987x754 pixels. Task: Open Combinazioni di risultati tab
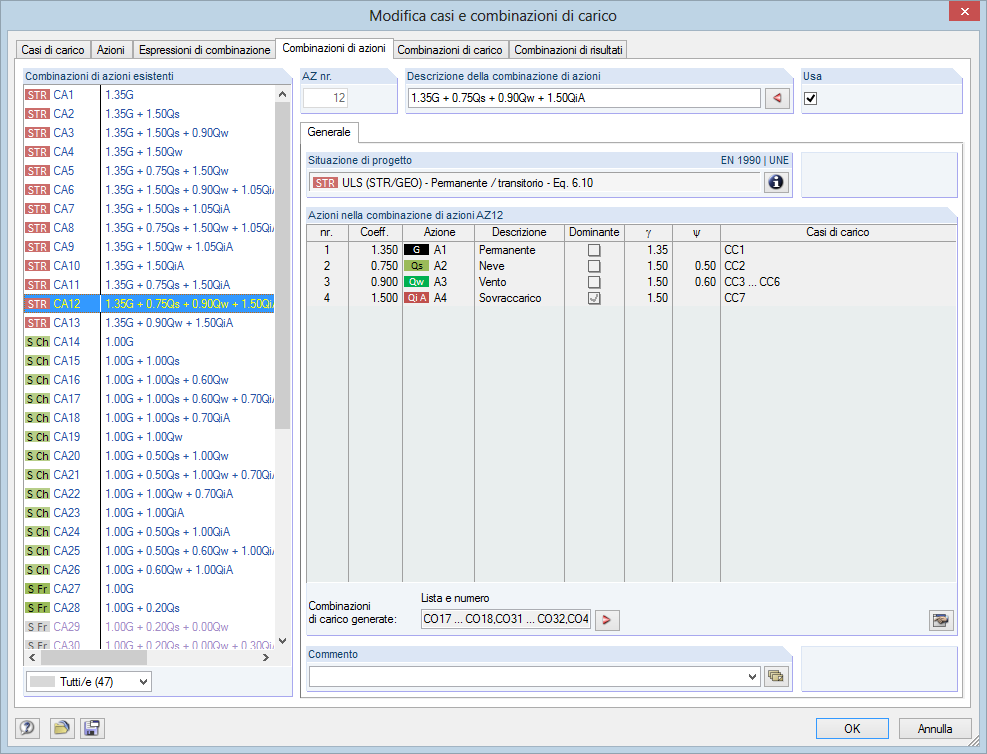(x=568, y=50)
